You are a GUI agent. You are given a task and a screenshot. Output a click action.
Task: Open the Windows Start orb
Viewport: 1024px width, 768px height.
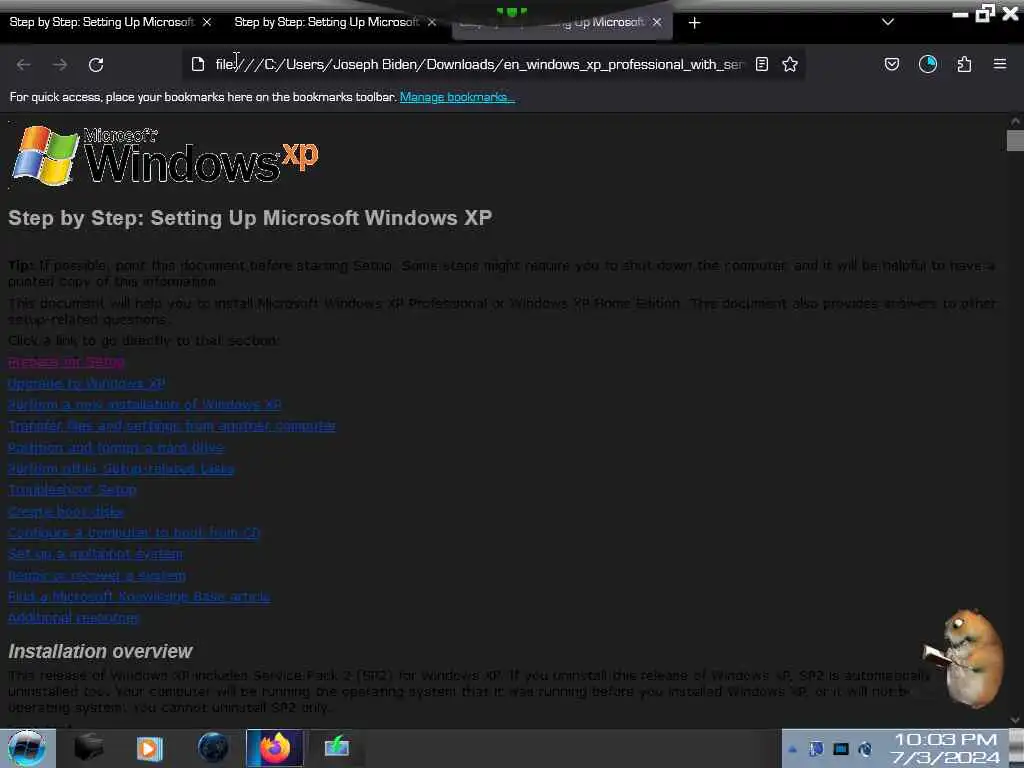(27, 748)
